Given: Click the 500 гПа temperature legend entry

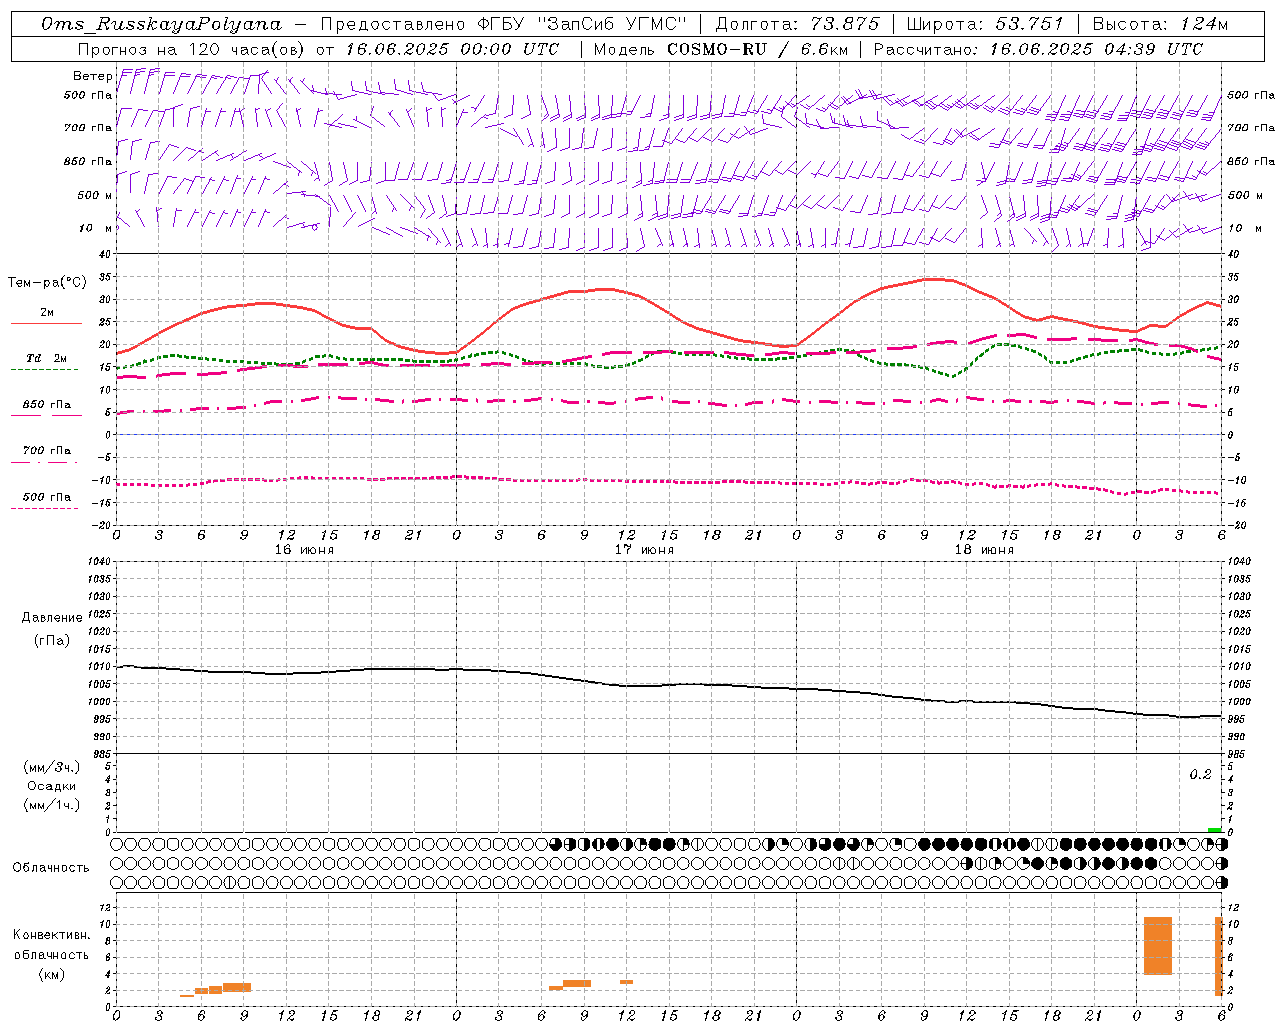Looking at the screenshot, I should (x=47, y=497).
